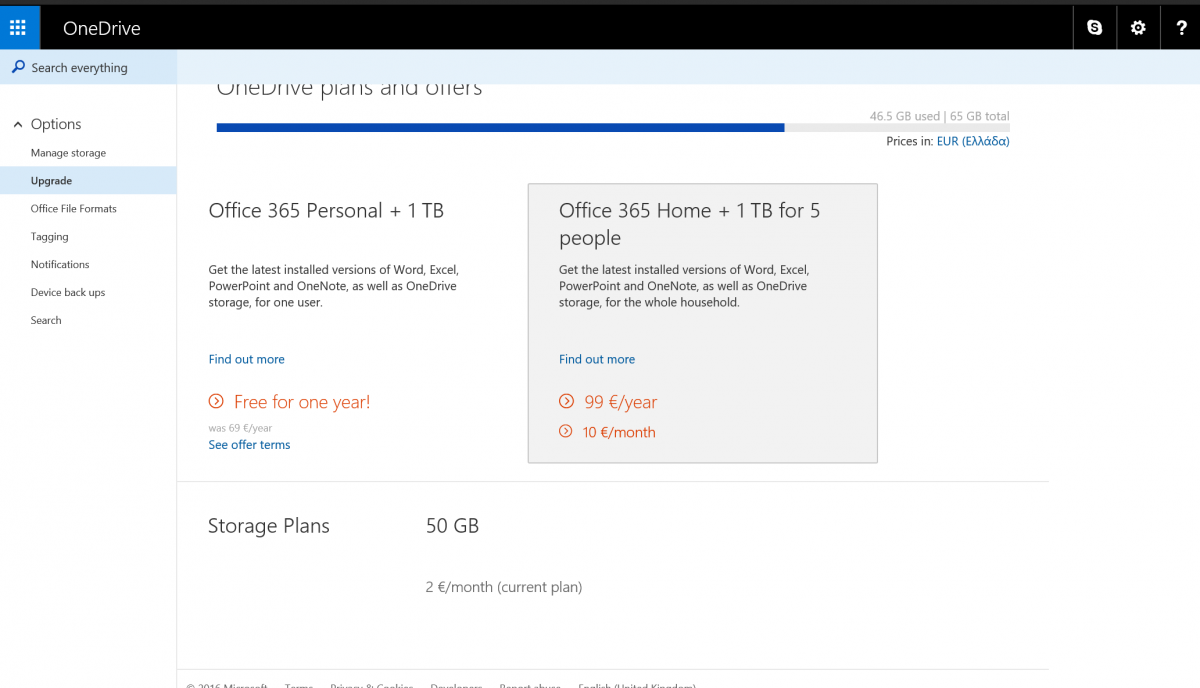Go to Tagging options
The height and width of the screenshot is (688, 1200).
[50, 237]
